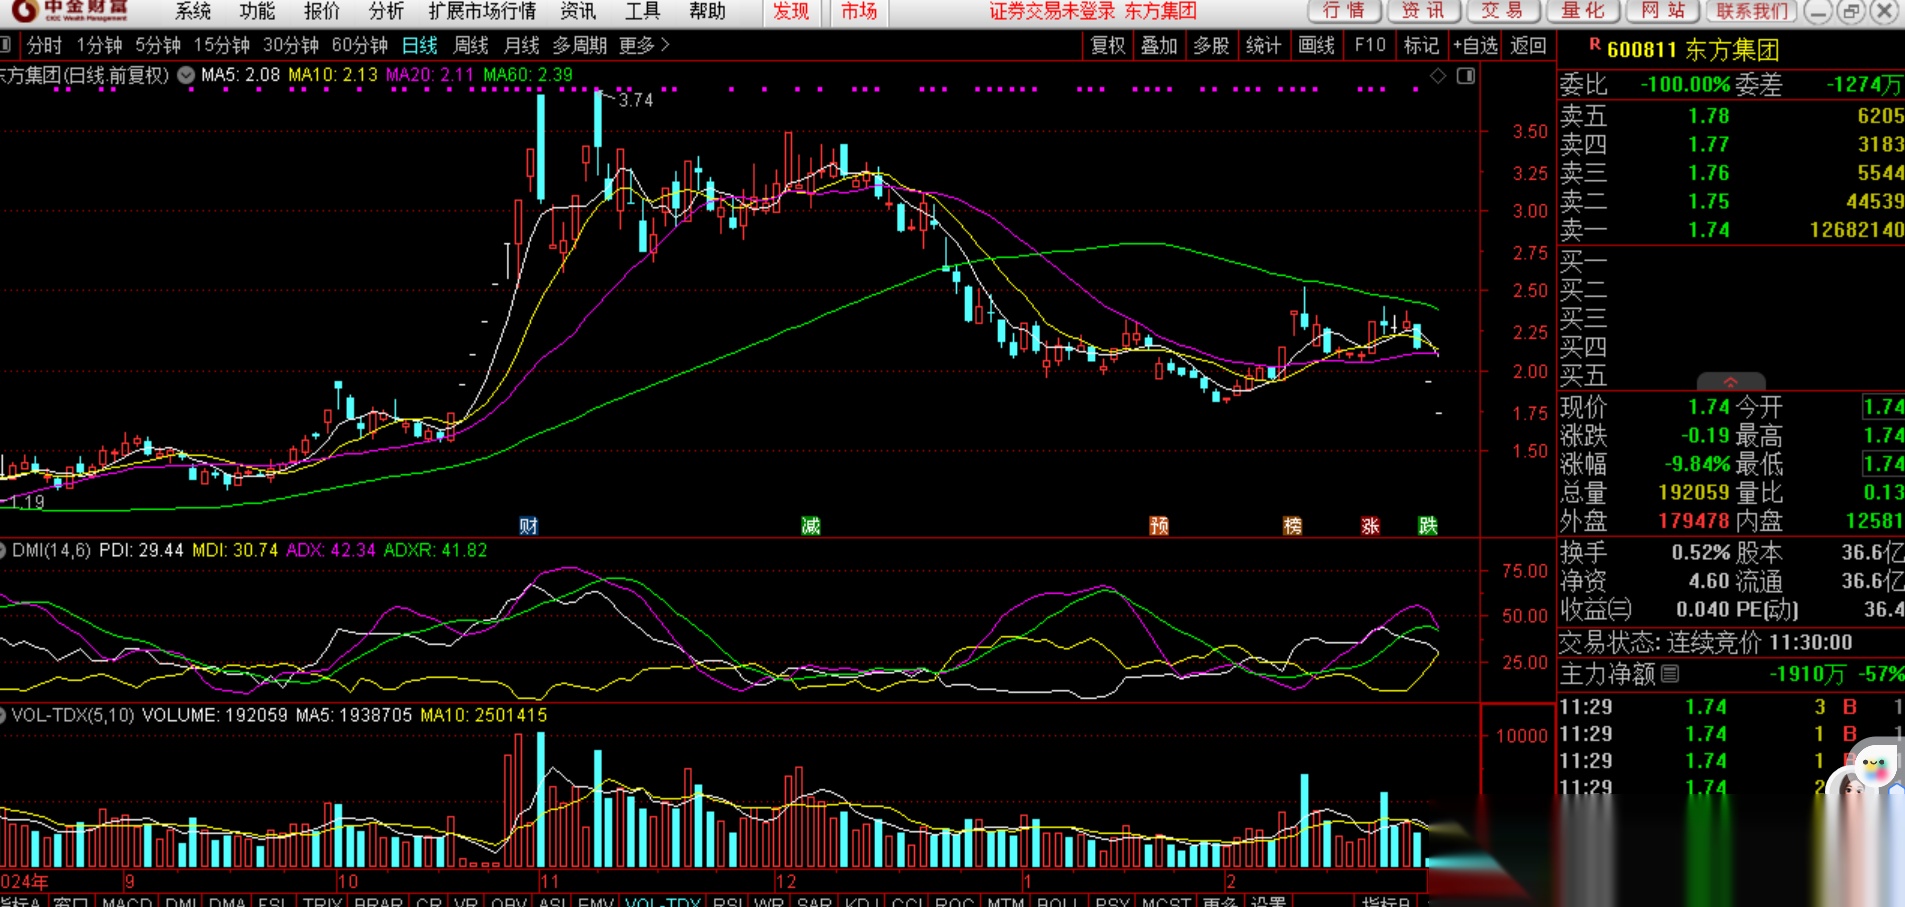Open the 分析 menu

386,11
